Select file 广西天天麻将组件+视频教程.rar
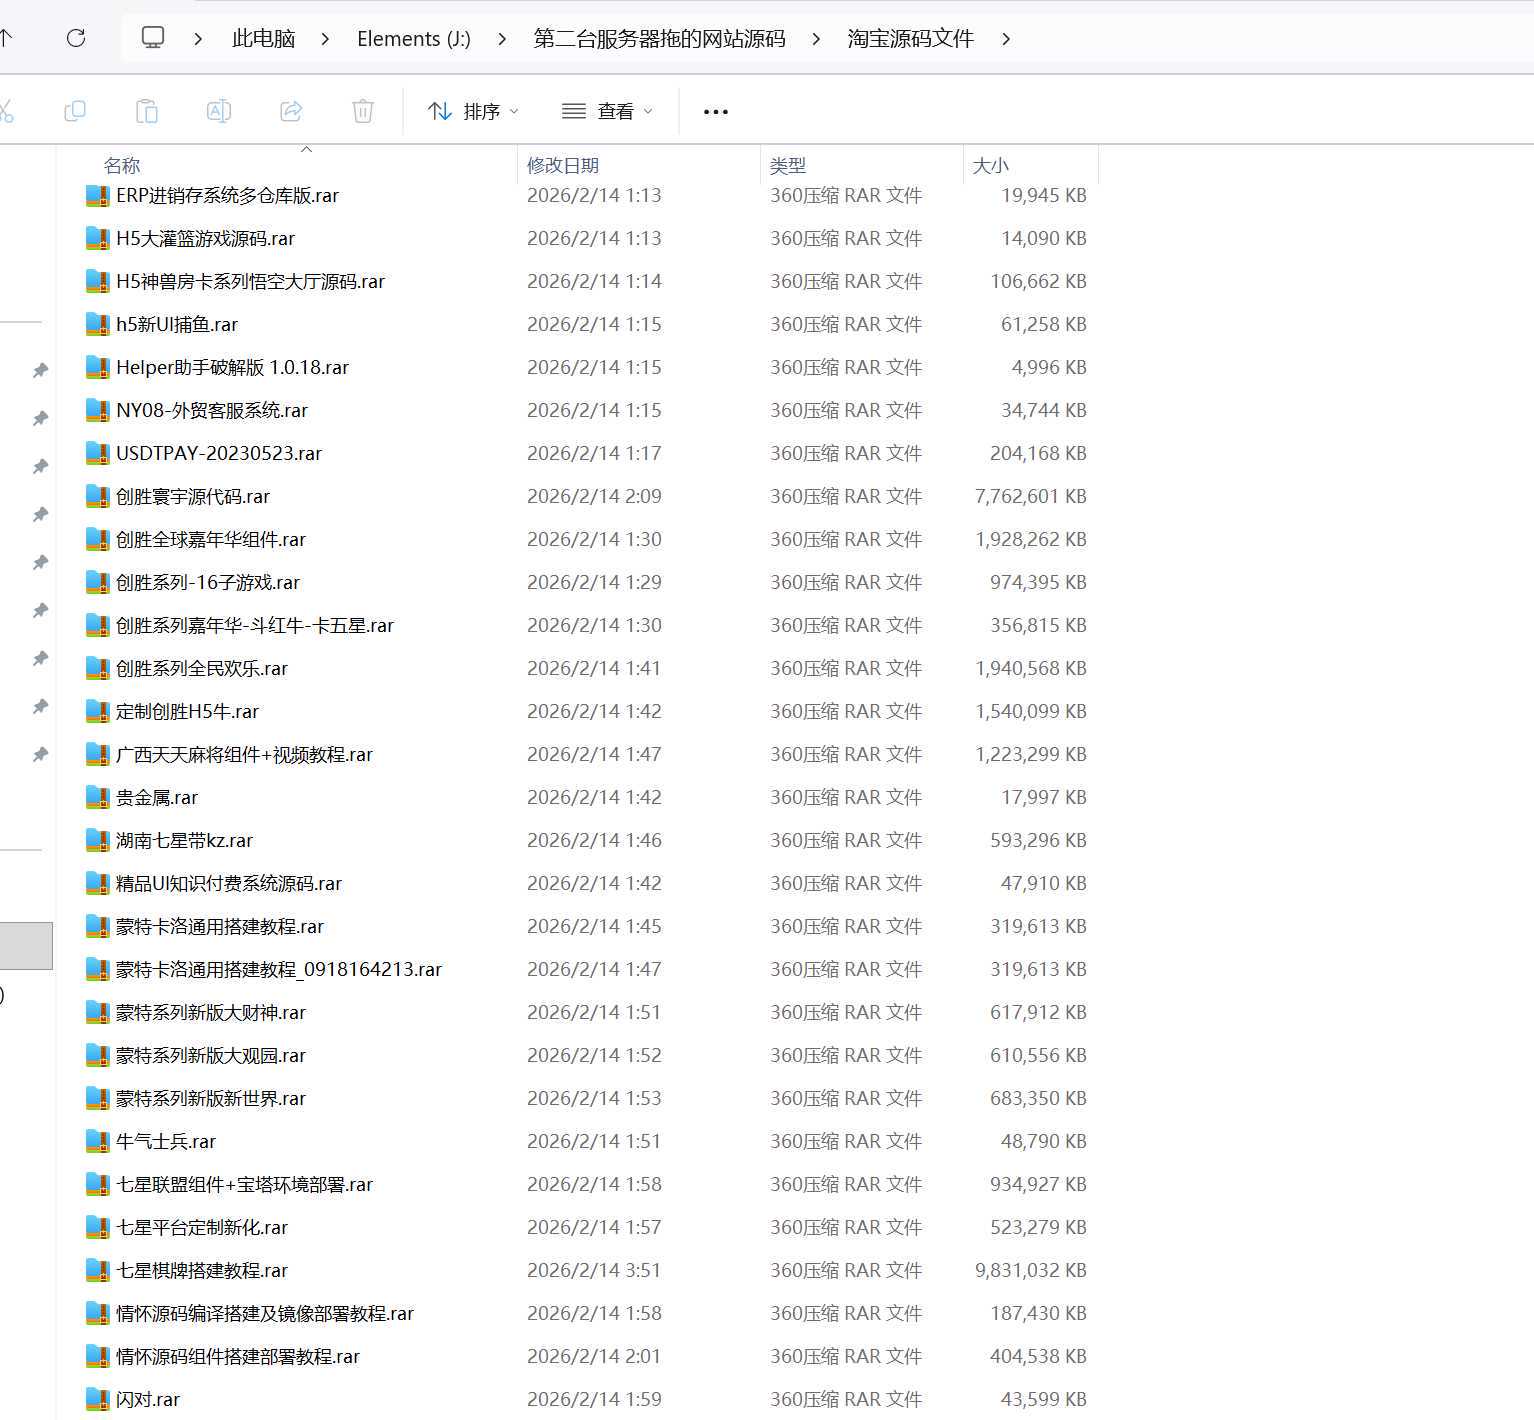This screenshot has width=1534, height=1420. point(244,754)
